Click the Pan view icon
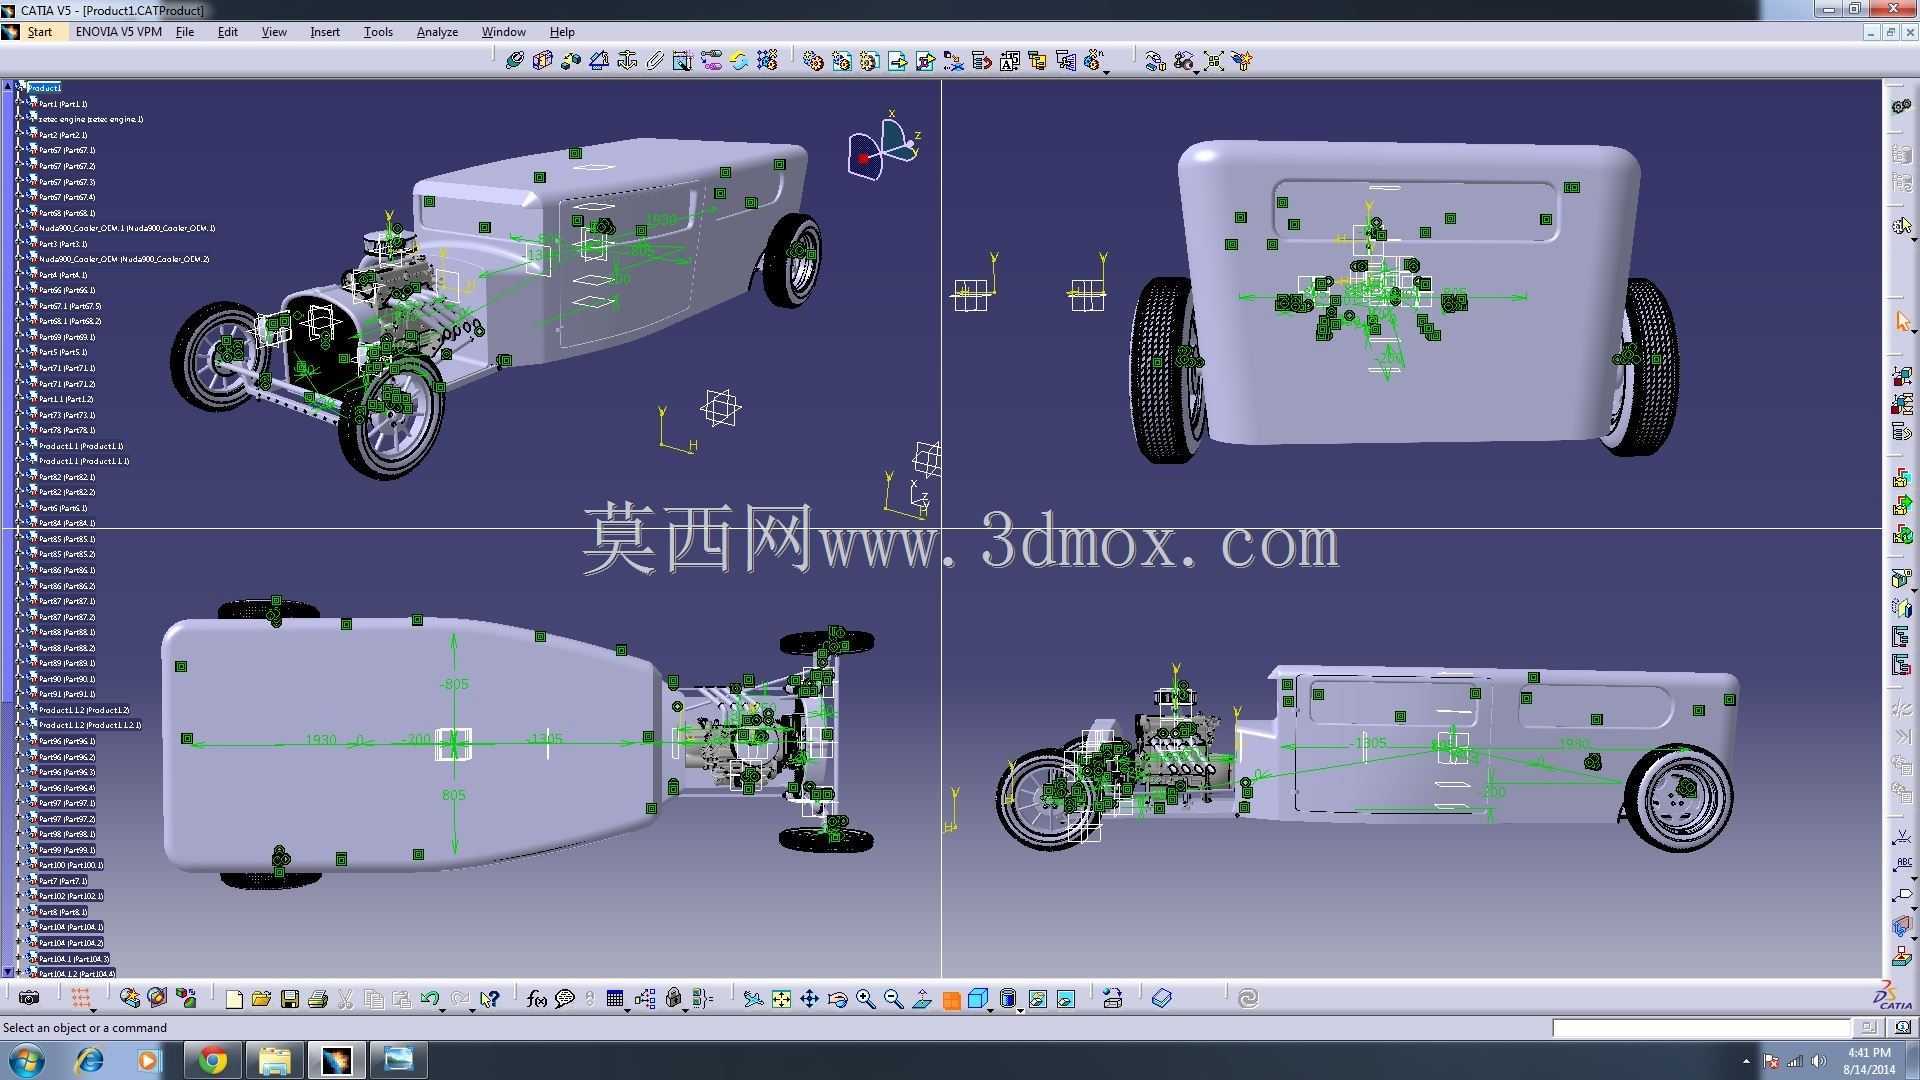Screen dimensions: 1920x1080 (809, 998)
